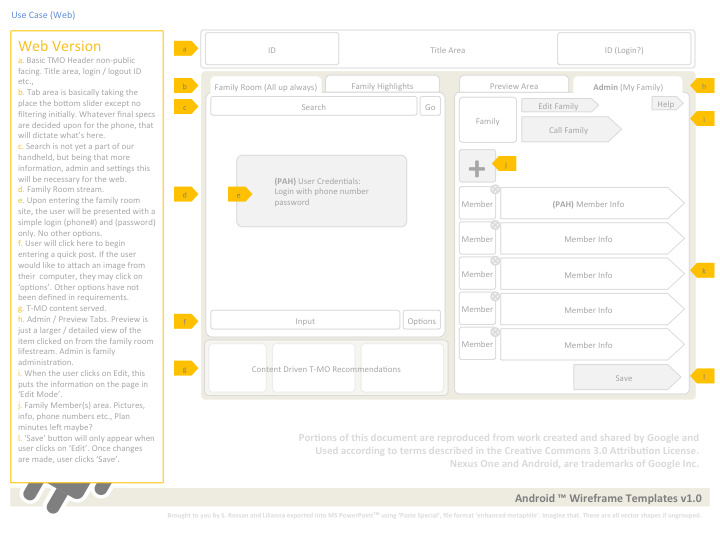Click the Family picture box
The width and height of the screenshot is (720, 540).
click(x=487, y=121)
